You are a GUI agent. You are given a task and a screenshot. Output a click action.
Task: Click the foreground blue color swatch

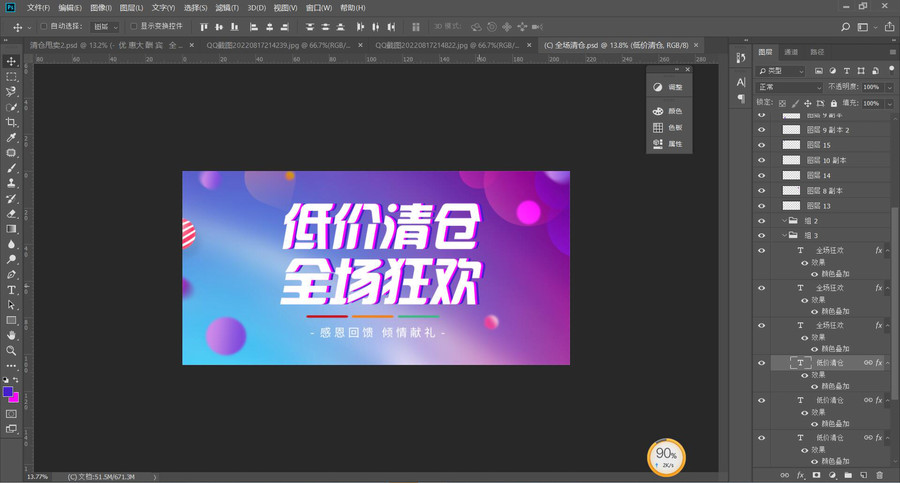[x=7, y=391]
